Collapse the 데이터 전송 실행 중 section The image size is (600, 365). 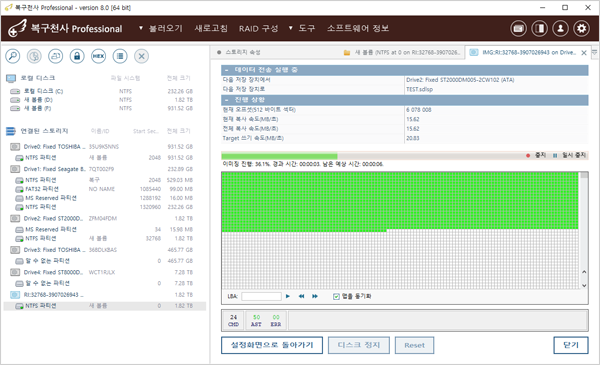coord(227,70)
